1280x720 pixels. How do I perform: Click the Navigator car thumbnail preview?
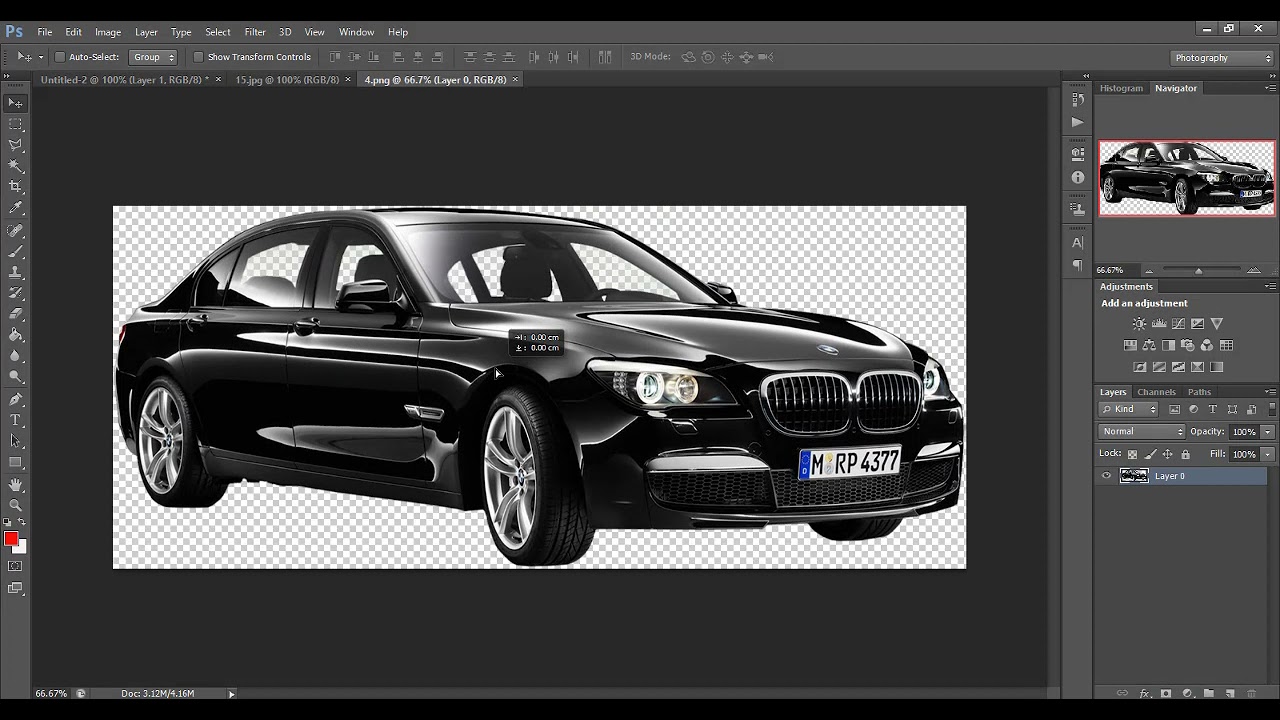click(1187, 178)
